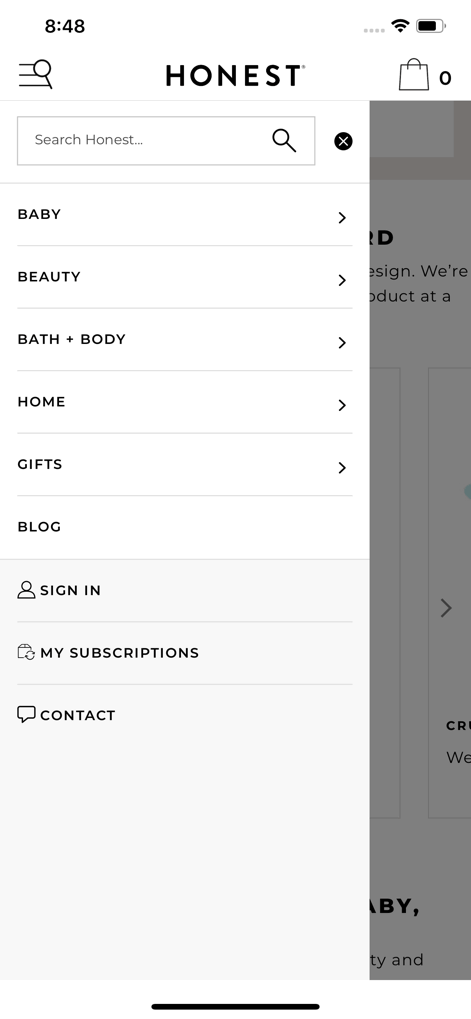Focus the Search Honest input field
The height and width of the screenshot is (1019, 471).
click(x=166, y=140)
